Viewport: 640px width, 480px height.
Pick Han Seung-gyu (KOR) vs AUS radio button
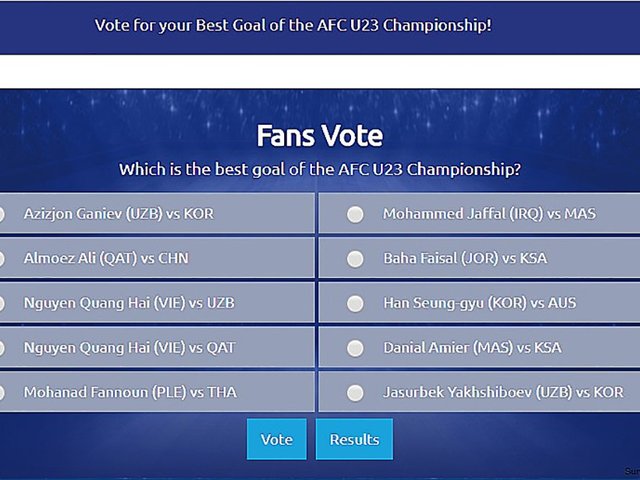pyautogui.click(x=355, y=303)
